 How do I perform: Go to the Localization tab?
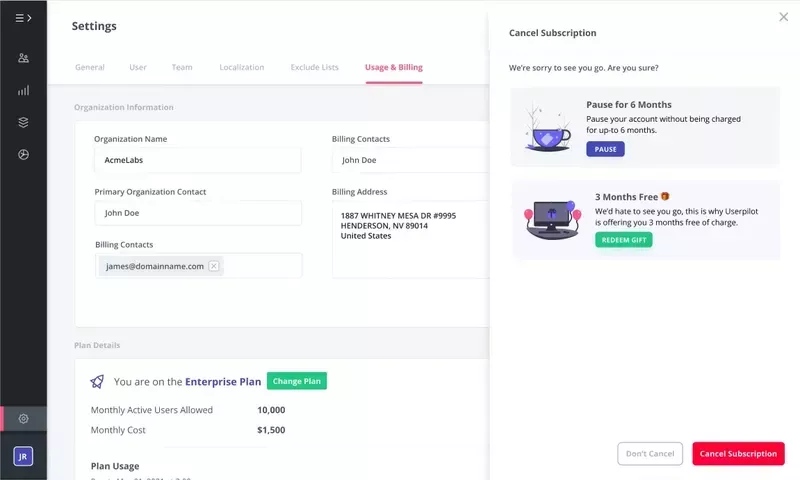pyautogui.click(x=242, y=67)
